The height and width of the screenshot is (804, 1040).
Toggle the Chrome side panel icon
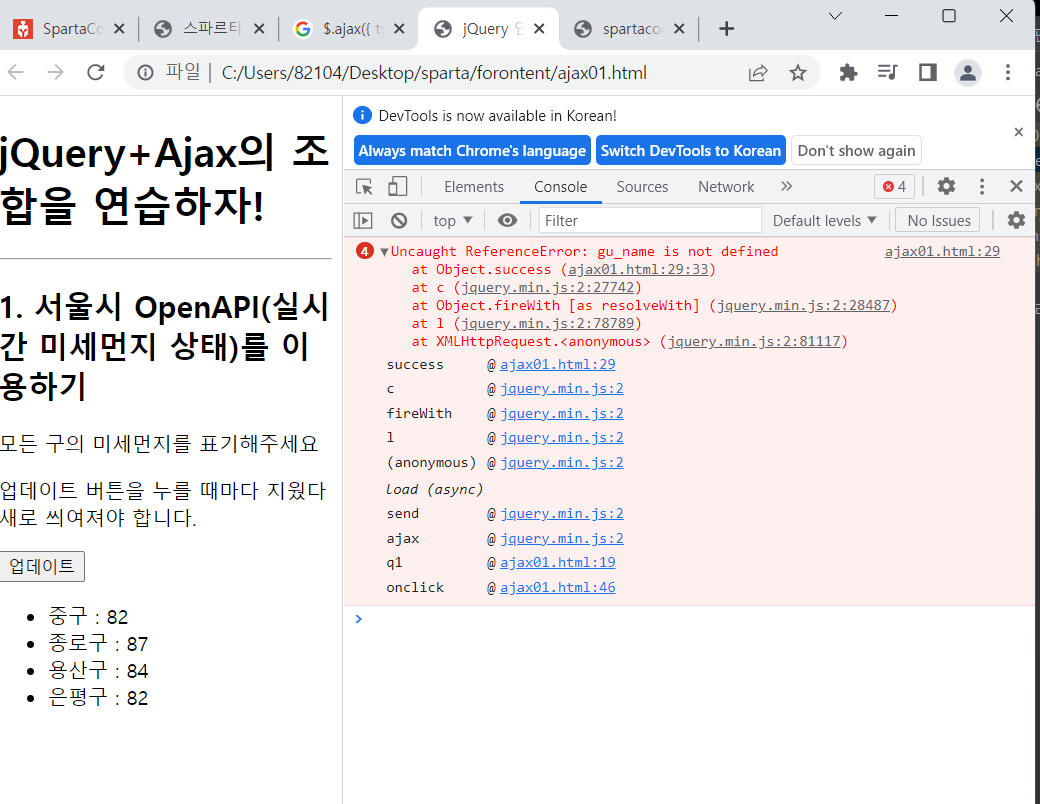click(x=928, y=72)
